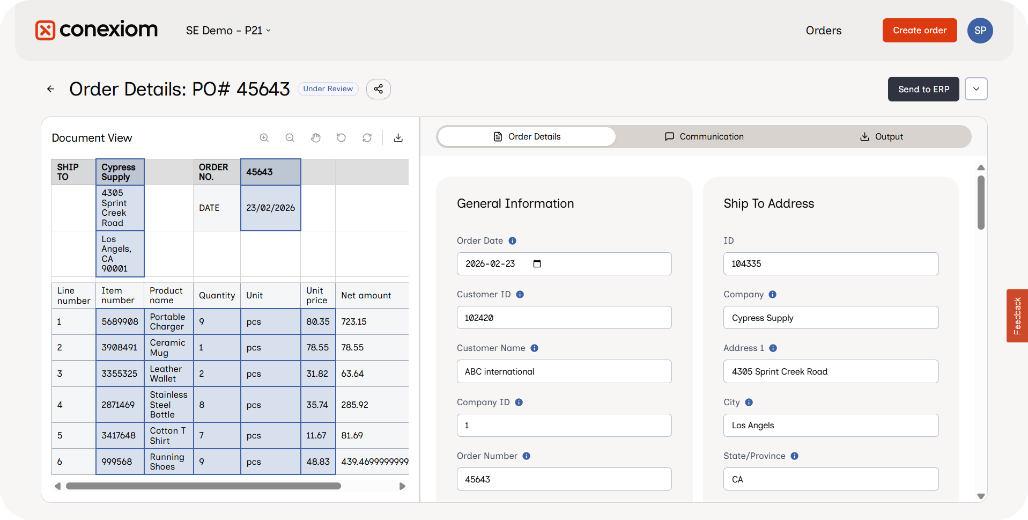
Task: Switch to the Communication tab
Action: (704, 136)
